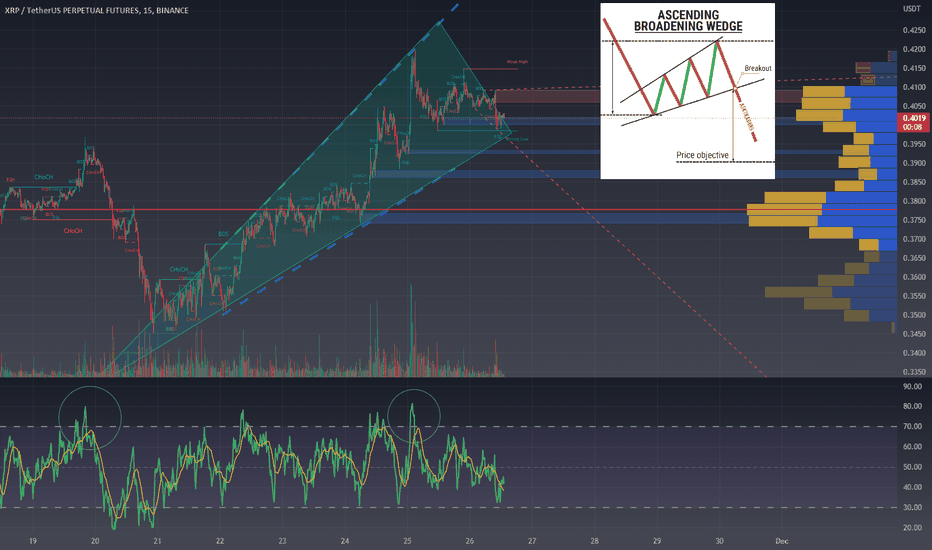Viewport: 932px width, 550px height.
Task: Click date 20 on the time axis
Action: pos(95,541)
